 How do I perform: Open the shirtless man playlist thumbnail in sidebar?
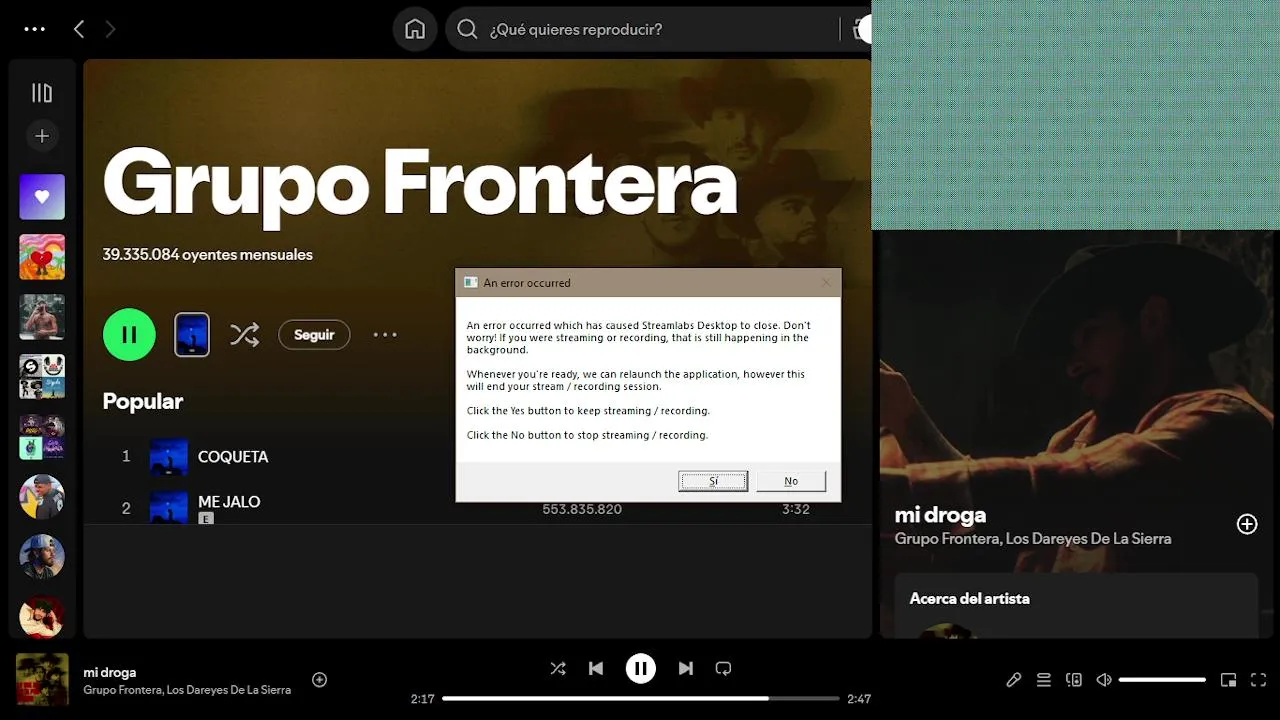[42, 317]
